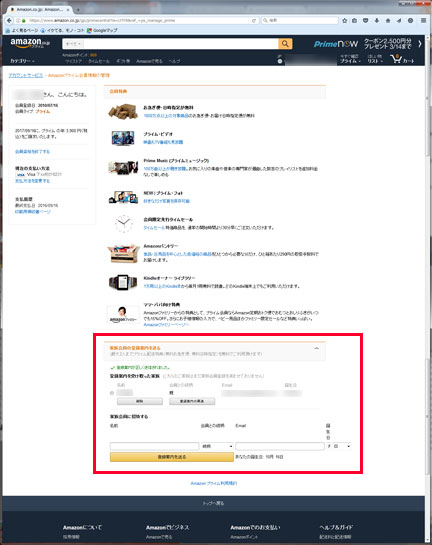Open the gift cards nav item
The height and width of the screenshot is (545, 432).
tap(123, 61)
